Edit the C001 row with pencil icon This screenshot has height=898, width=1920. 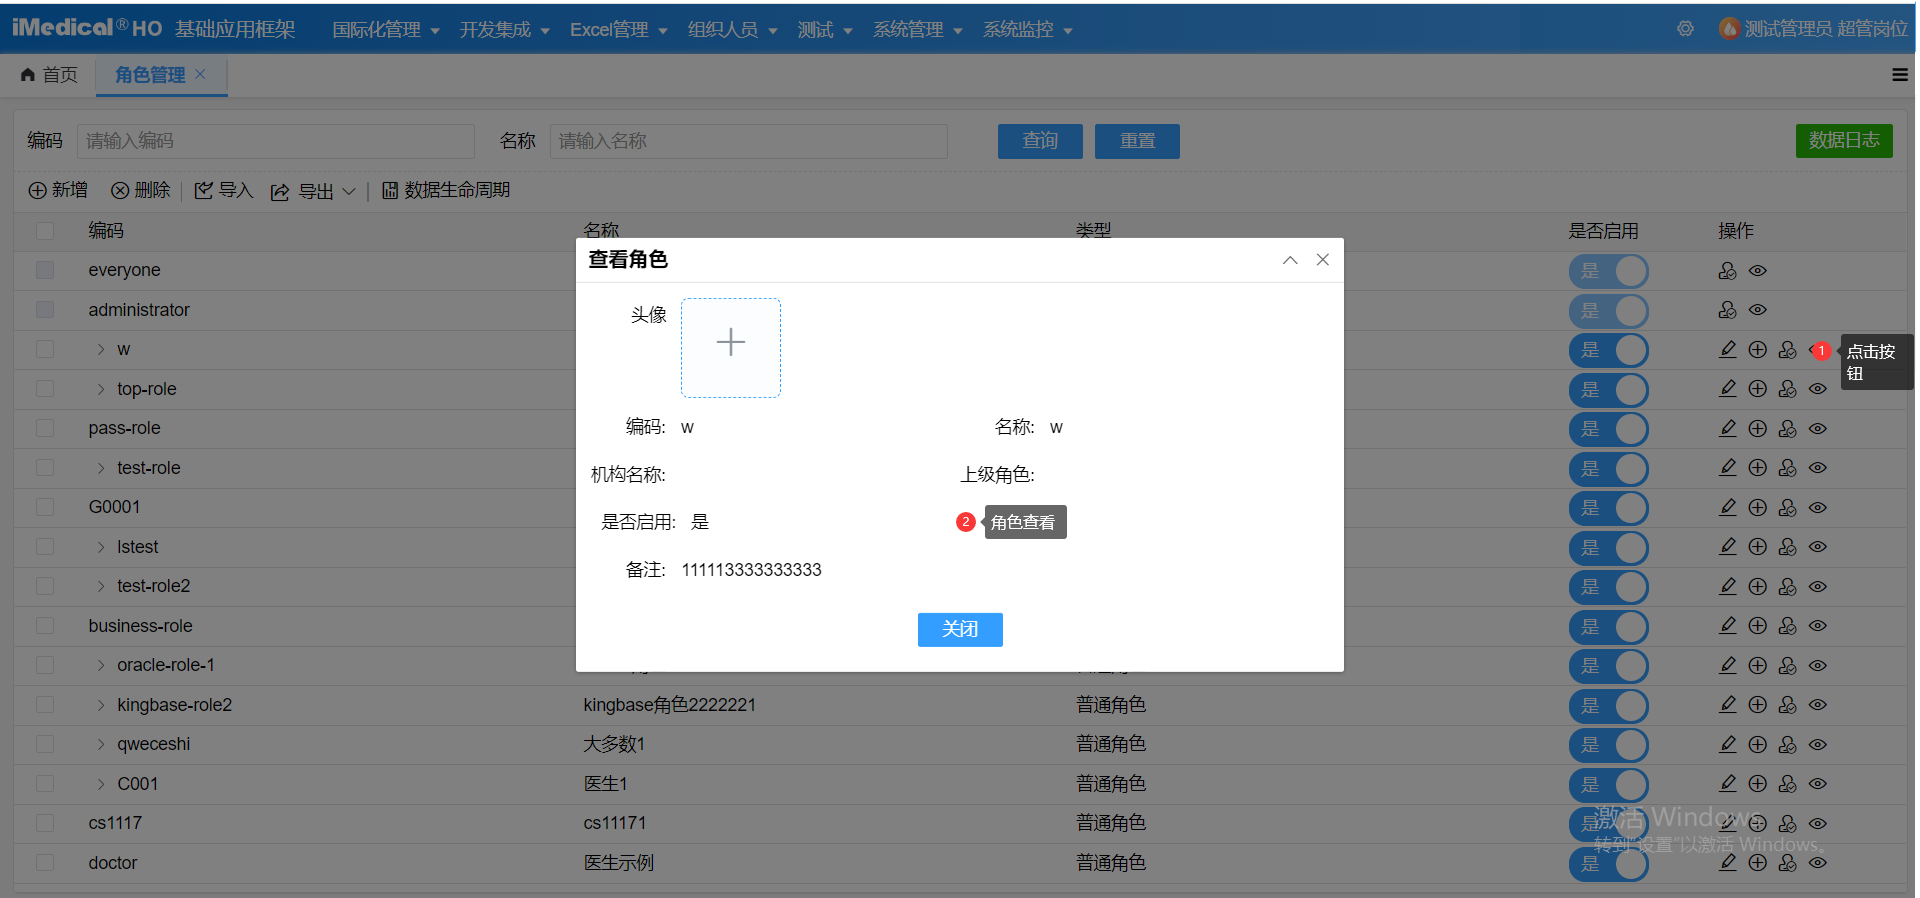point(1728,783)
